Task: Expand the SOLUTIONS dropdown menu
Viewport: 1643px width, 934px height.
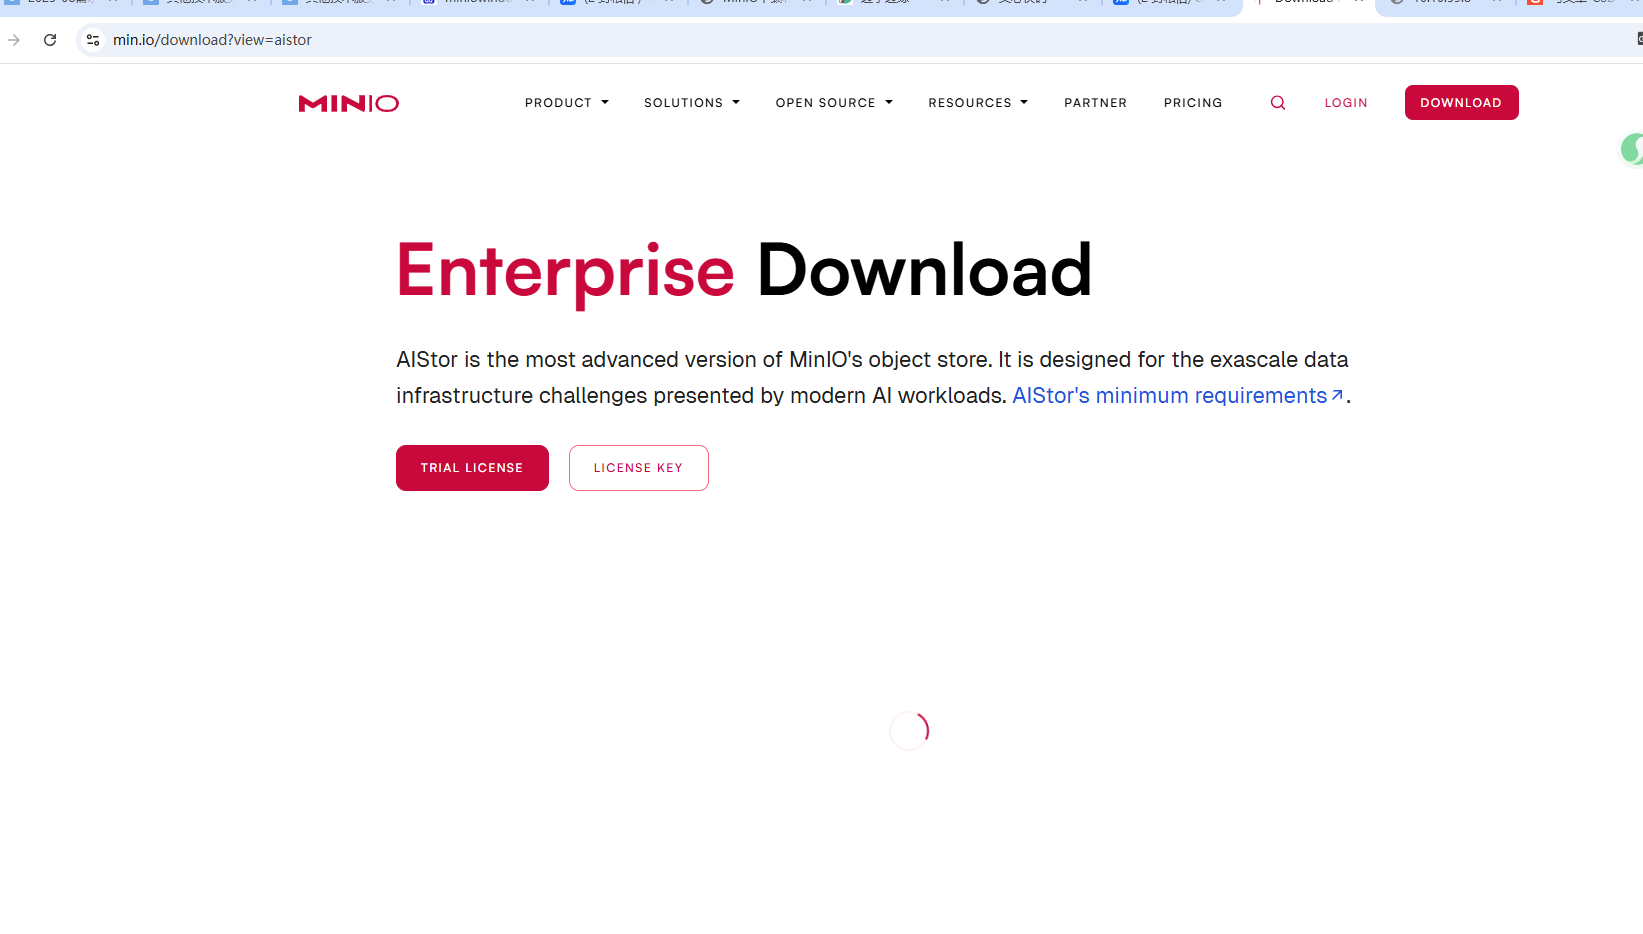Action: click(692, 103)
